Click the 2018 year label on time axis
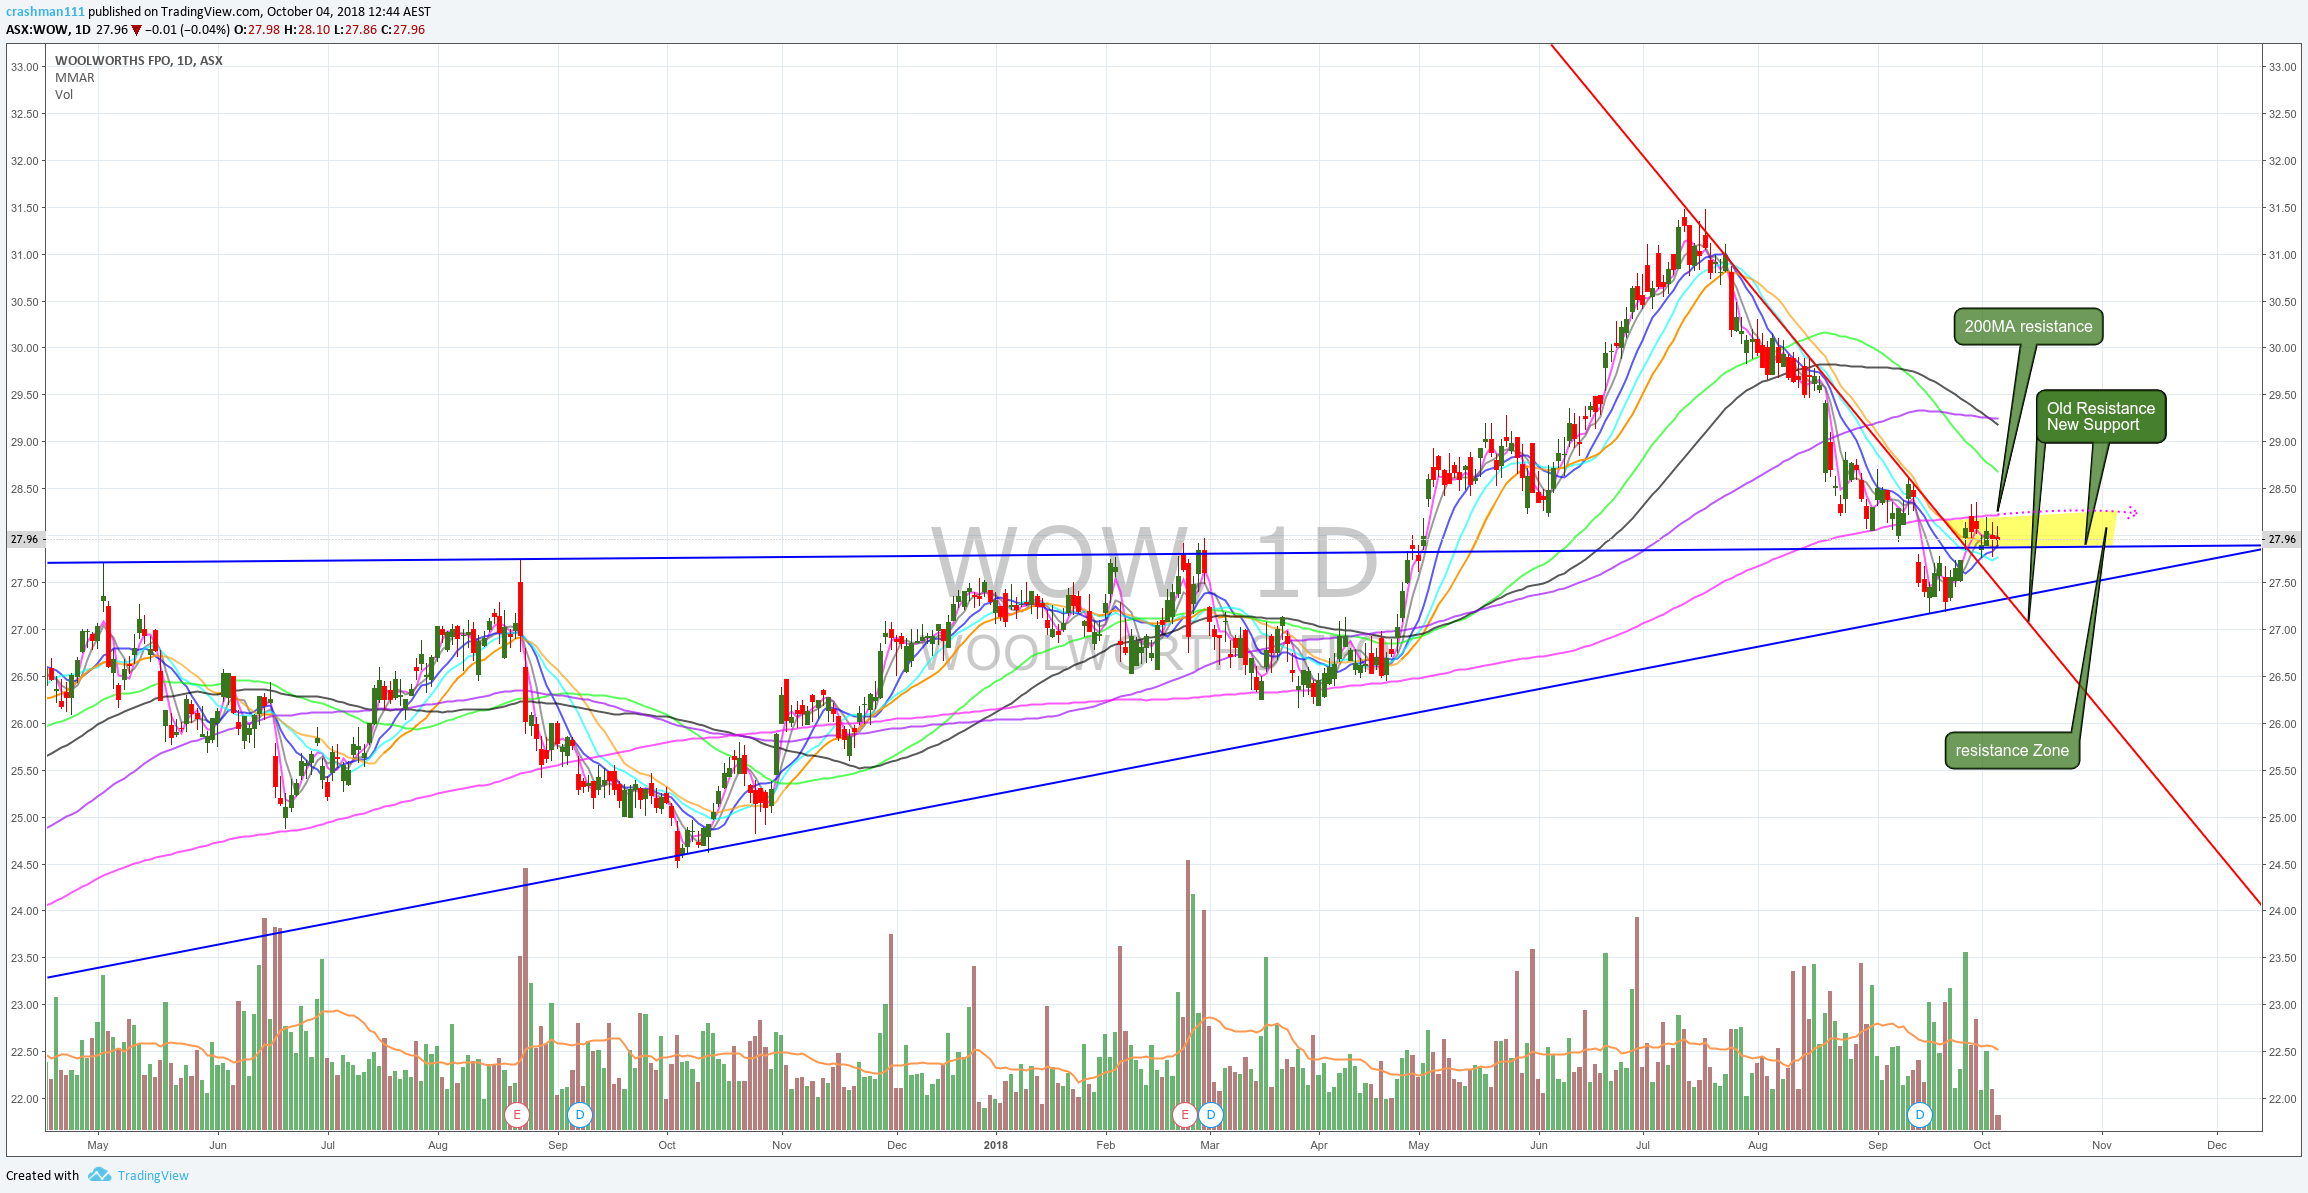Viewport: 2308px width, 1193px height. coord(996,1145)
